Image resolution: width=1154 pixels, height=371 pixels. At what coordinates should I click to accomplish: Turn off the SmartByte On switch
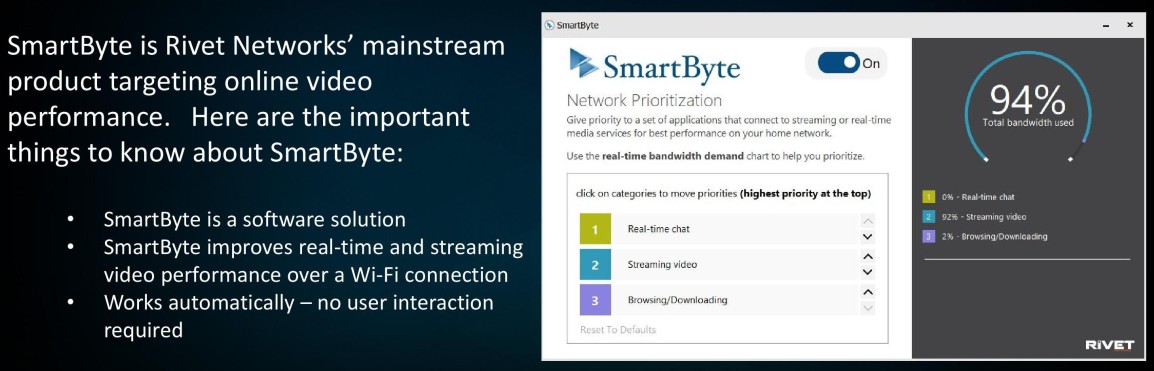point(839,64)
